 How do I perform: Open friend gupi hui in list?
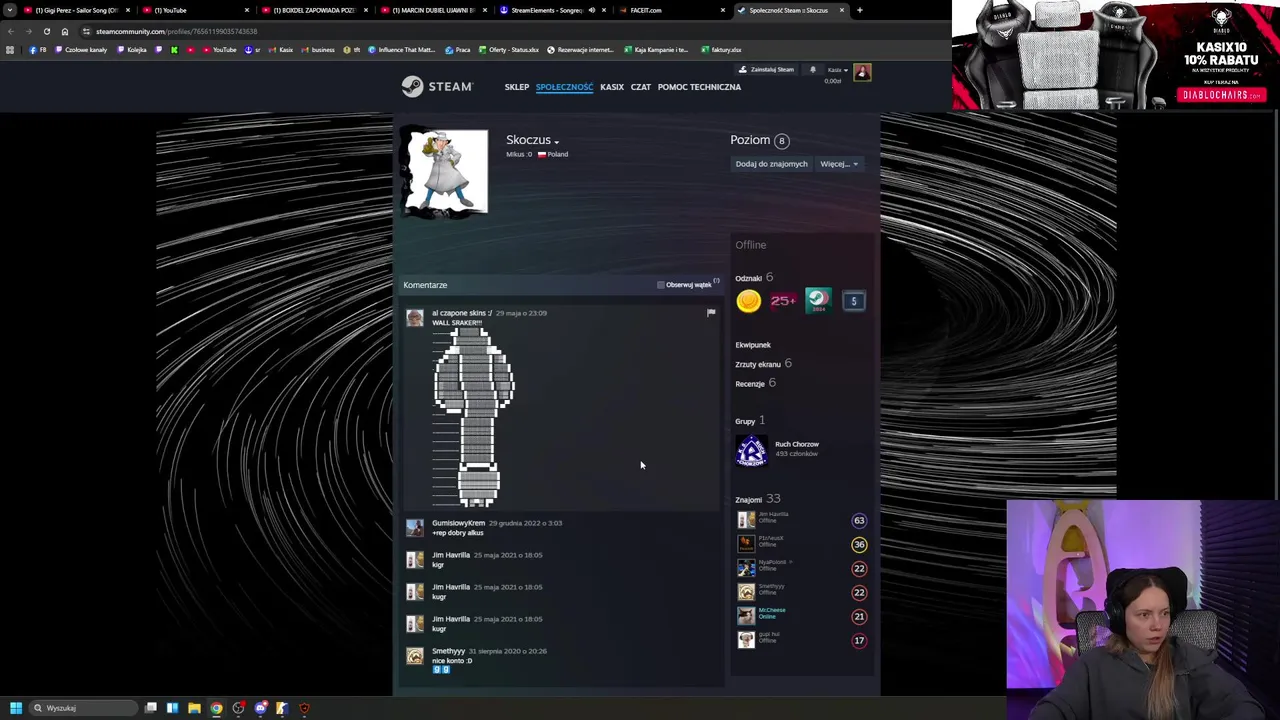point(801,640)
